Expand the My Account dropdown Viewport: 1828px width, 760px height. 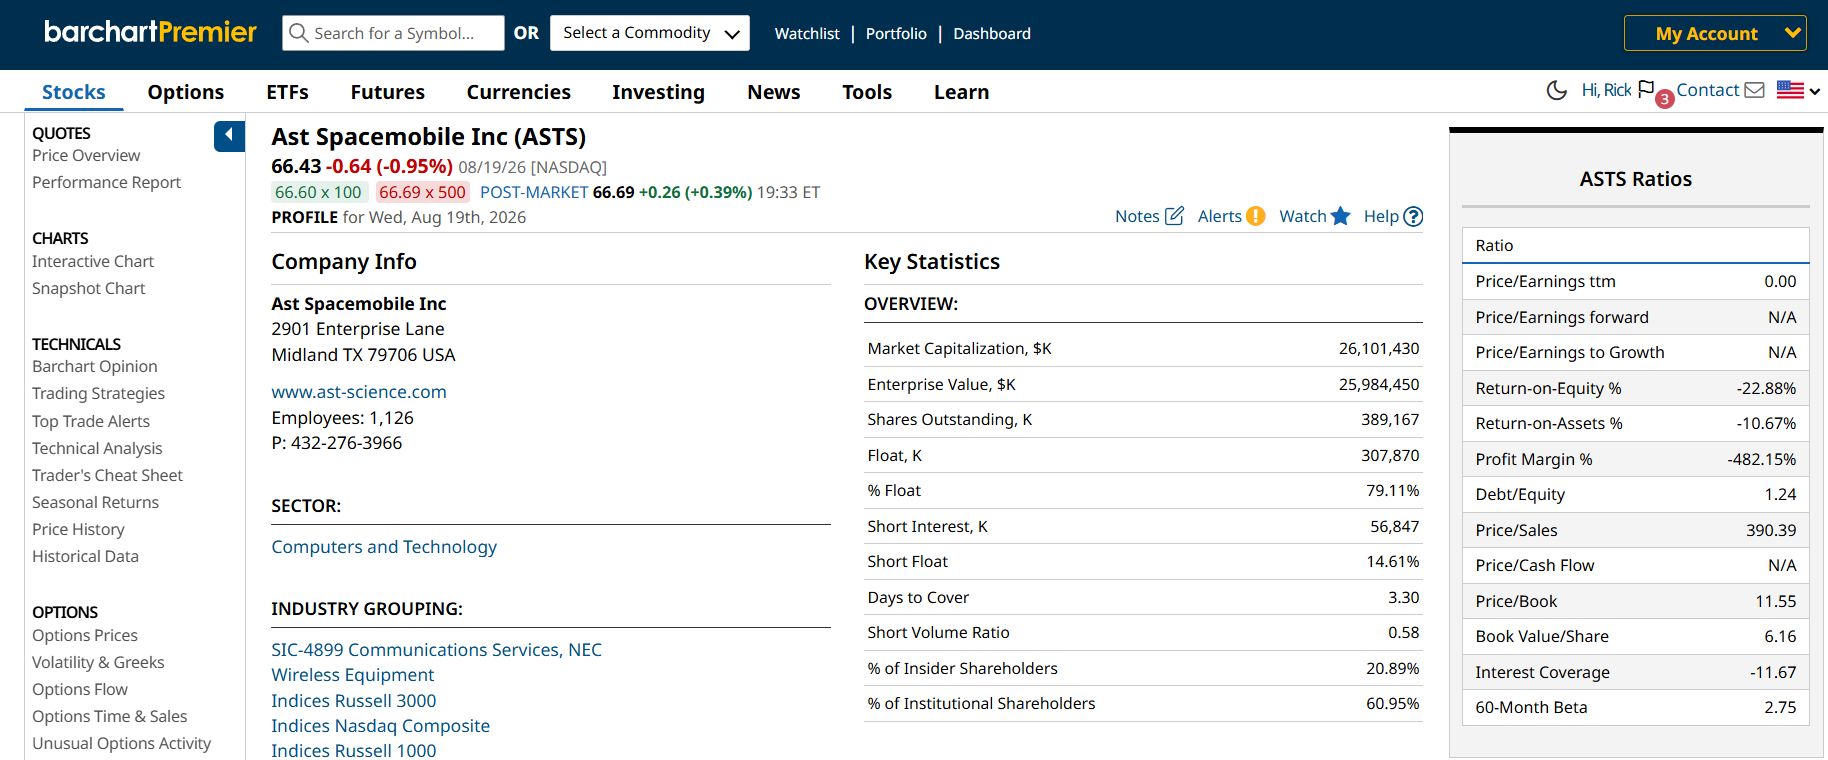point(1715,33)
